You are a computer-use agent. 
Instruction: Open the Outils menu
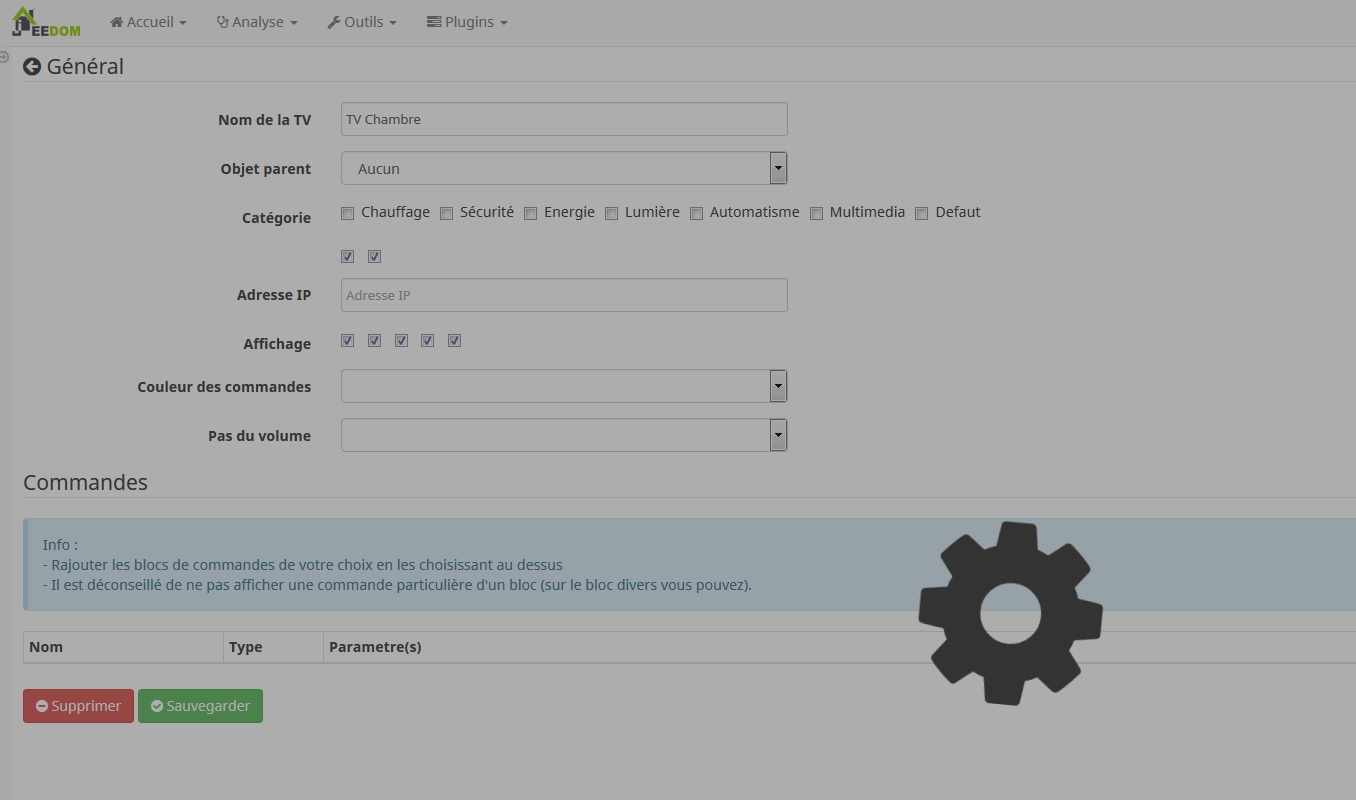[x=362, y=22]
